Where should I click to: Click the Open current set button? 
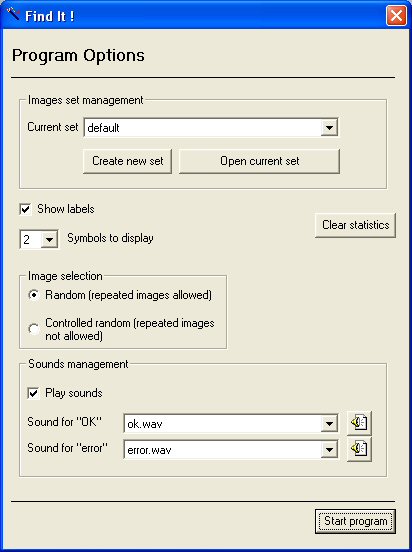(260, 161)
